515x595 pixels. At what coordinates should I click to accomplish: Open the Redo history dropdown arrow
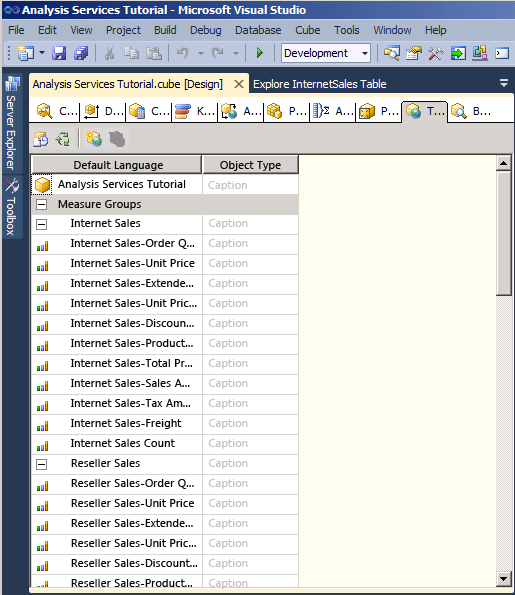pos(236,53)
